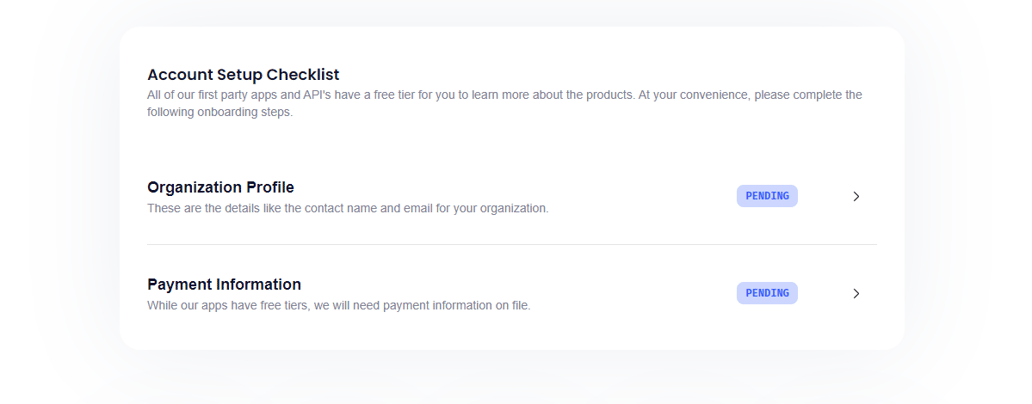
Task: Click the Account Setup Checklist title
Action: click(243, 74)
